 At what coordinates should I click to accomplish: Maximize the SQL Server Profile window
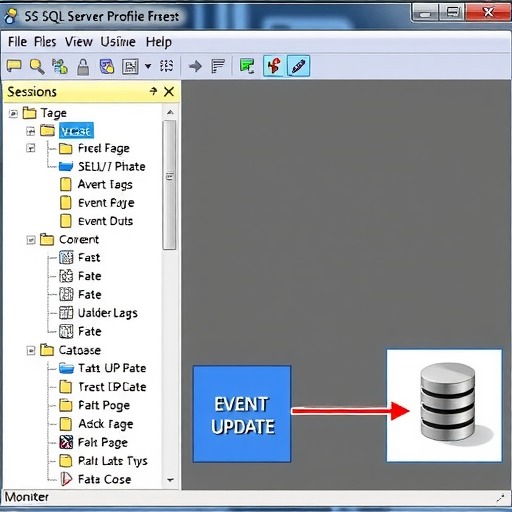click(453, 13)
